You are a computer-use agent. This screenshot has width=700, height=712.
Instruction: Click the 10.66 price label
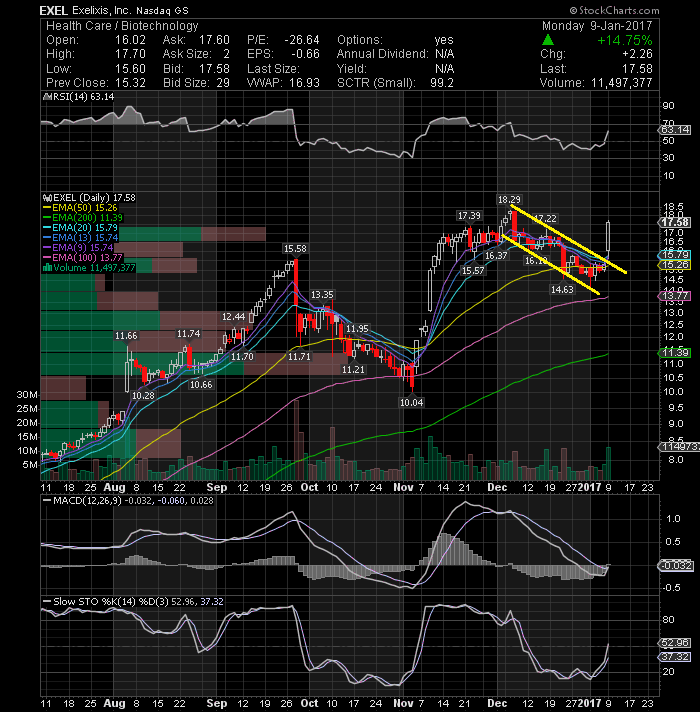[x=201, y=385]
